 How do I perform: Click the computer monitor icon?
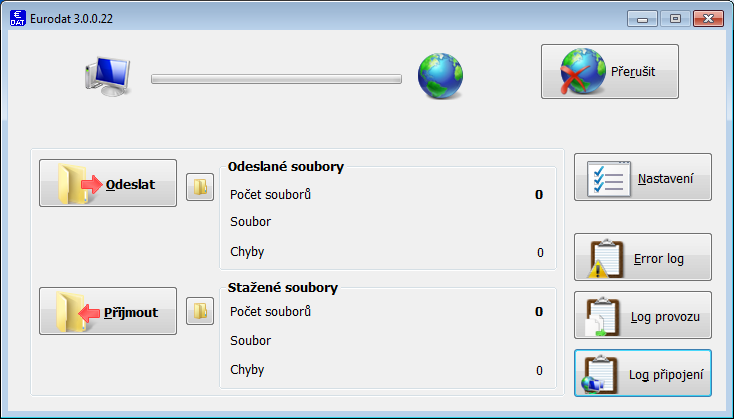[x=108, y=76]
